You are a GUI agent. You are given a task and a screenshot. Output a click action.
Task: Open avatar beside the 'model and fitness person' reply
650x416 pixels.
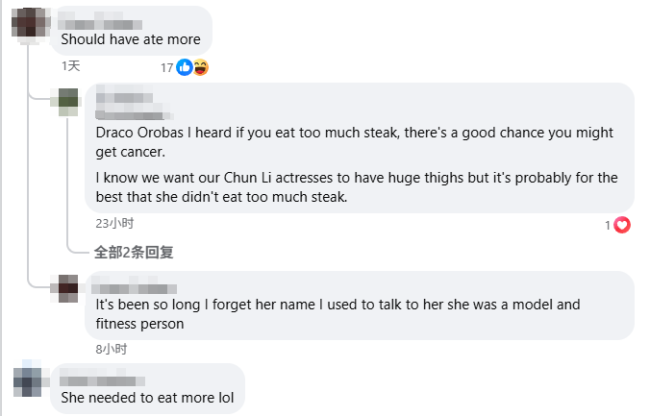(68, 289)
